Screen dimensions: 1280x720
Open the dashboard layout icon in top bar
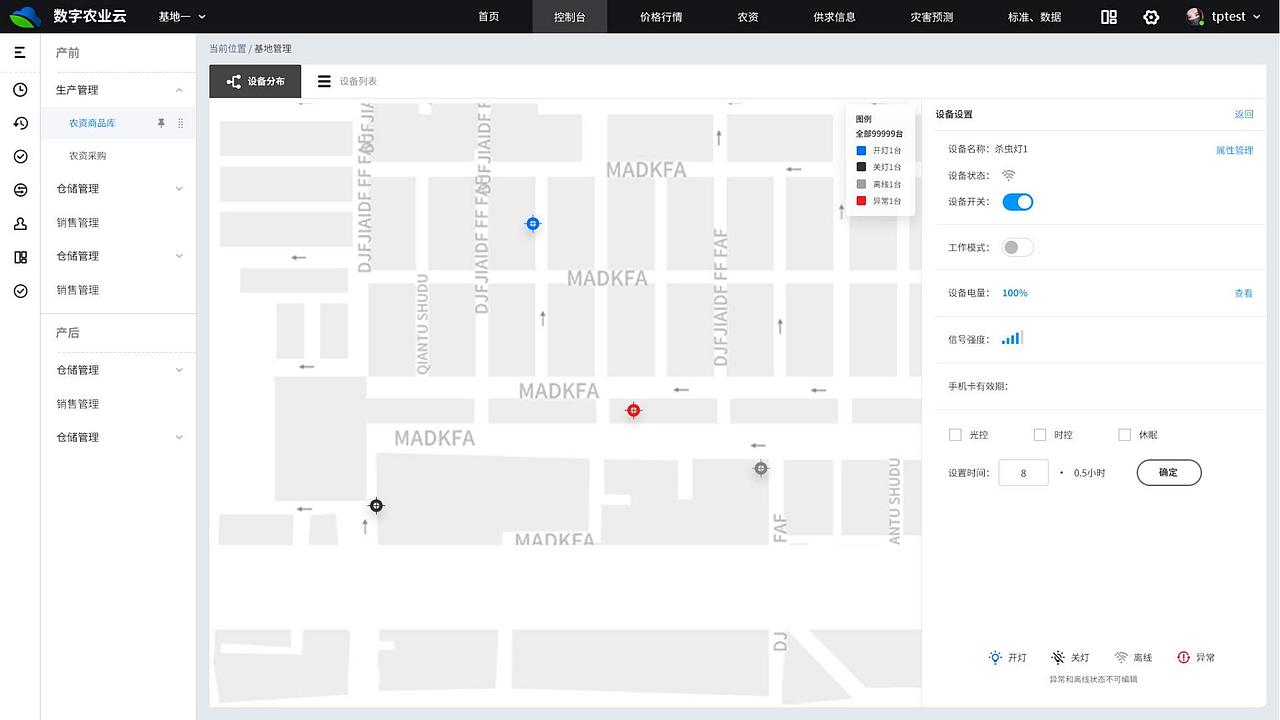[x=1108, y=17]
